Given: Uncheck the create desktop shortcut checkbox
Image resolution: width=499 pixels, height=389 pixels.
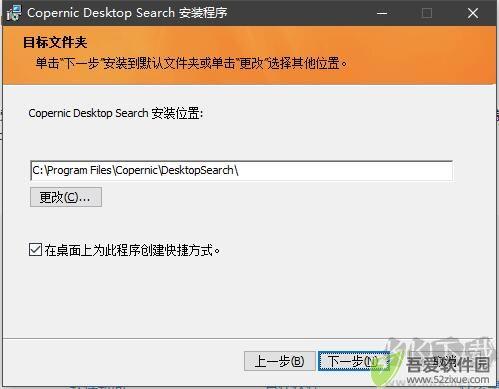Looking at the screenshot, I should (x=35, y=250).
